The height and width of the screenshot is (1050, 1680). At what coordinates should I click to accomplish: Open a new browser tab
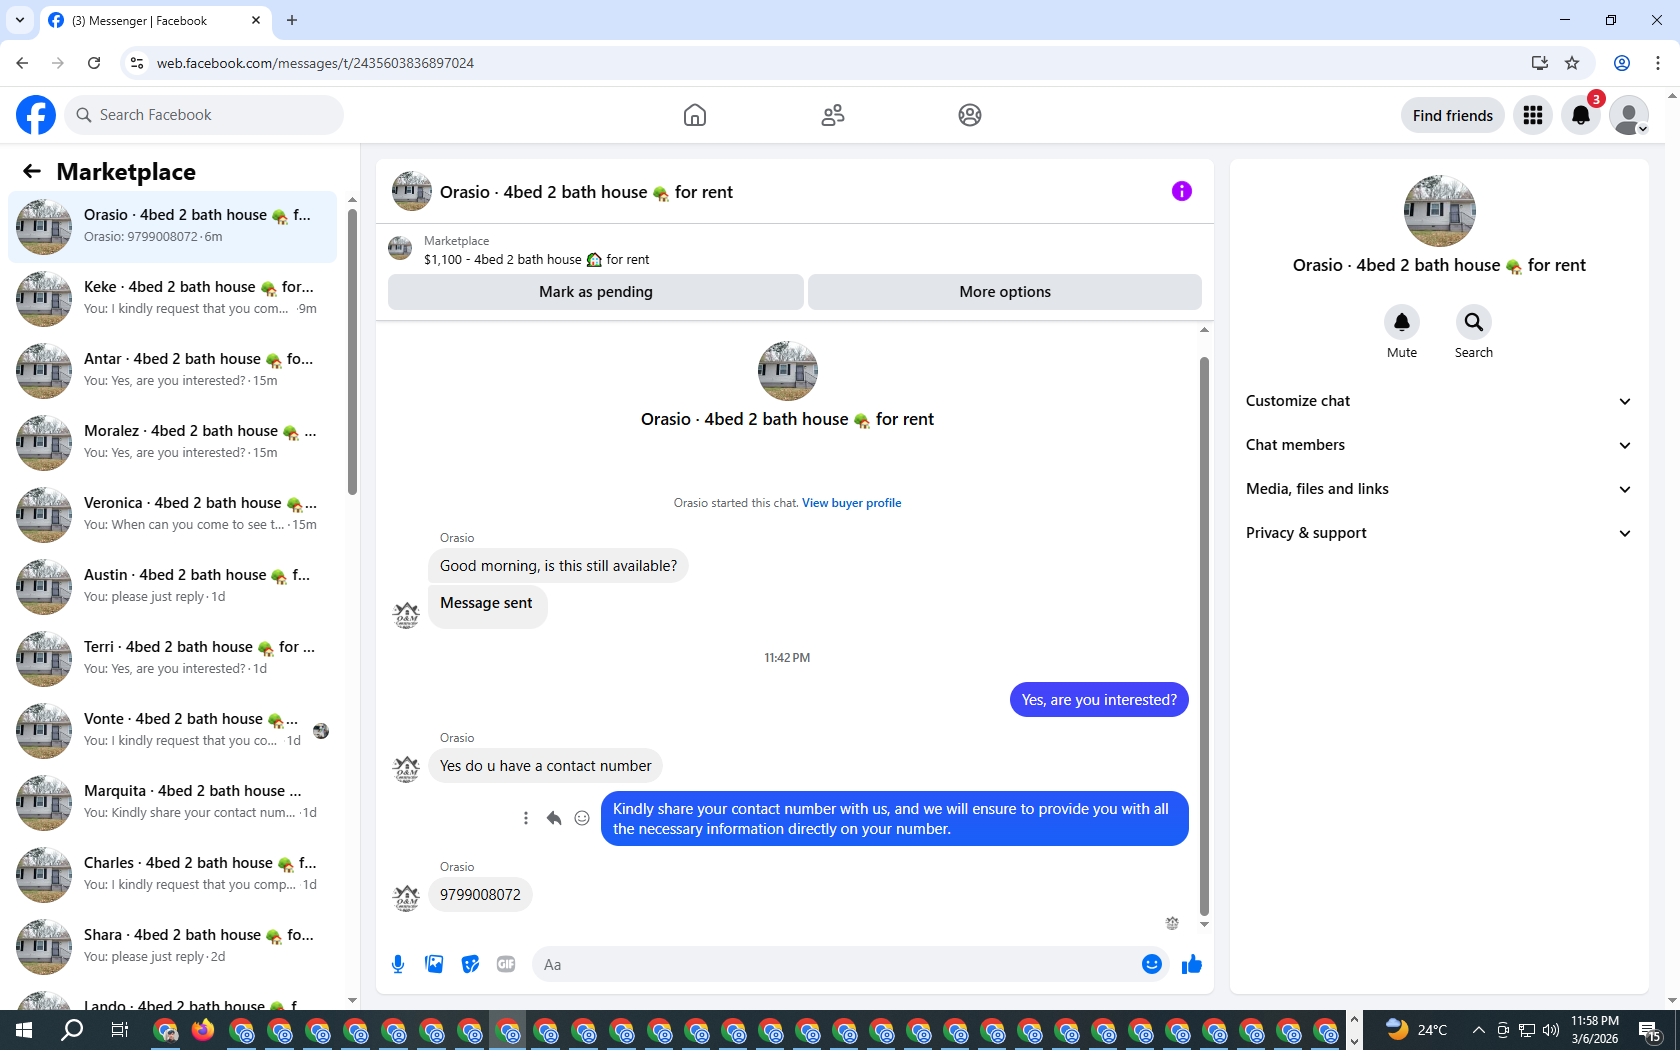292,20
